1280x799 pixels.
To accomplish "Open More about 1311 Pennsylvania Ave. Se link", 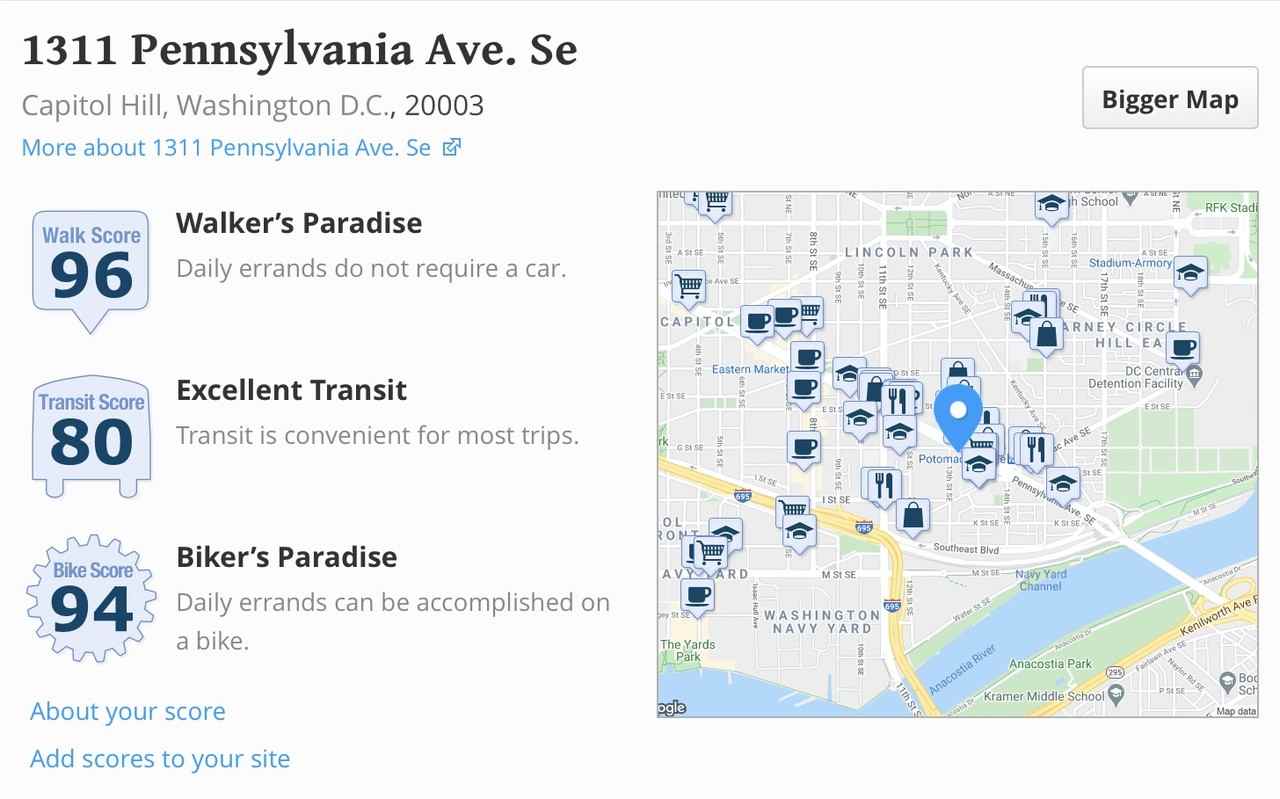I will click(226, 148).
